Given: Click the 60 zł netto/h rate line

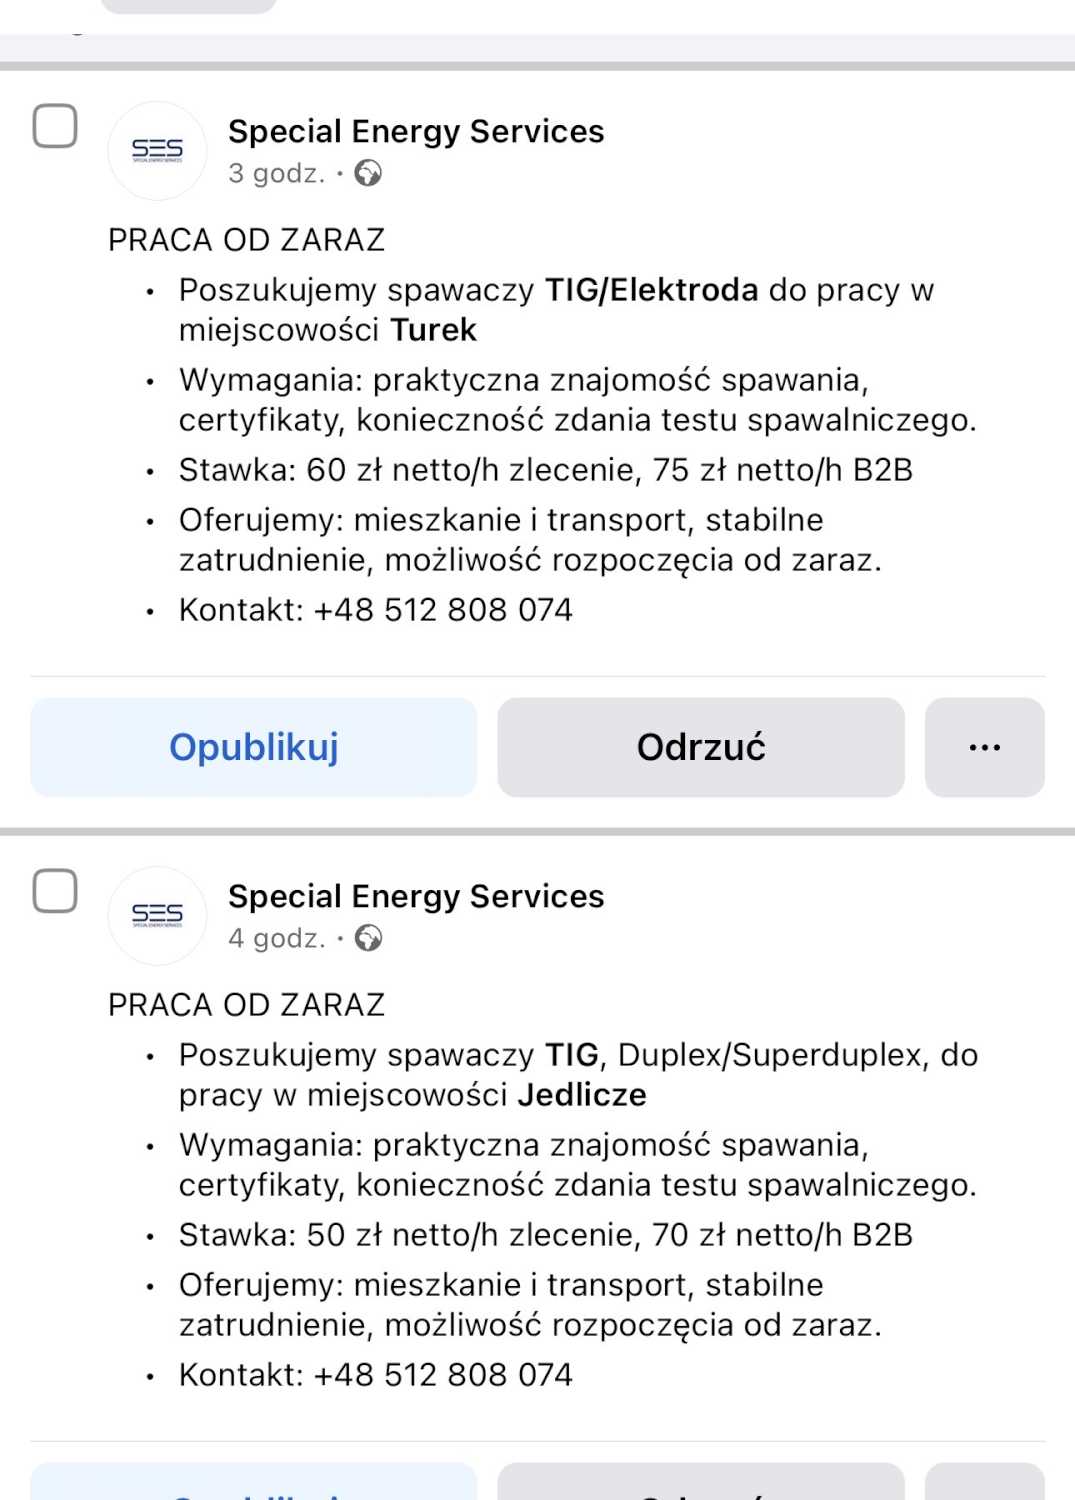Looking at the screenshot, I should coord(545,470).
